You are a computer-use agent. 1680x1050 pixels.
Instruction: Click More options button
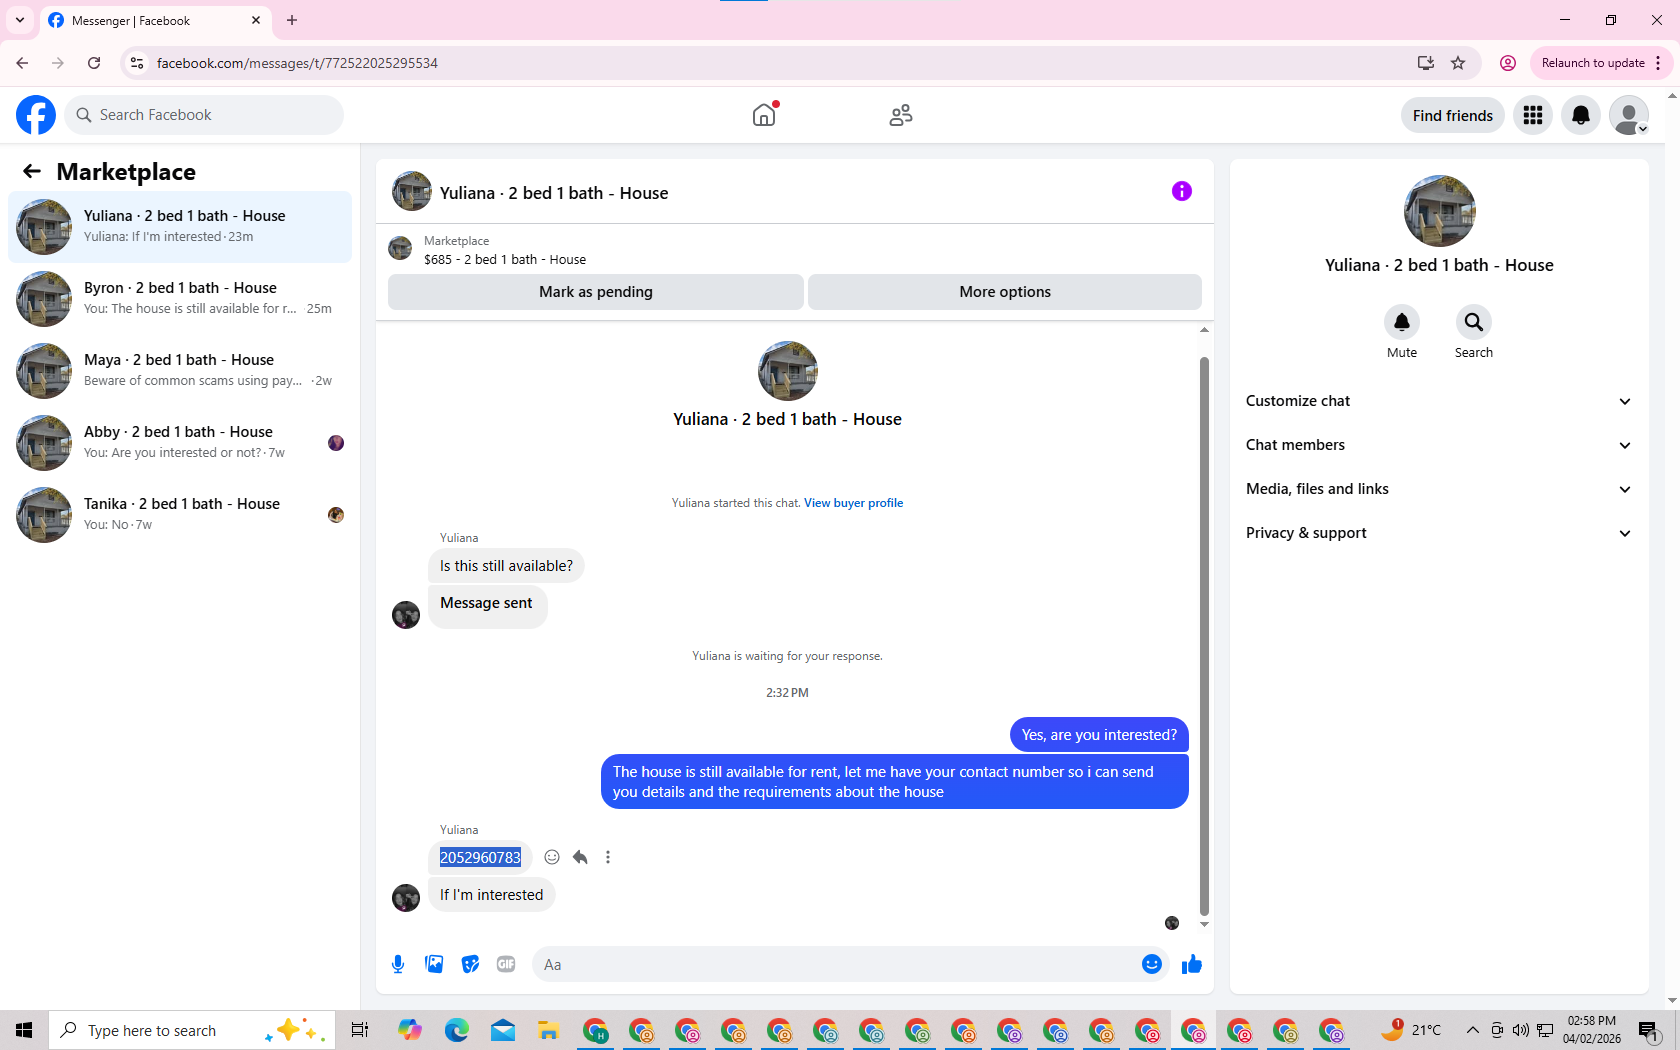(1005, 292)
